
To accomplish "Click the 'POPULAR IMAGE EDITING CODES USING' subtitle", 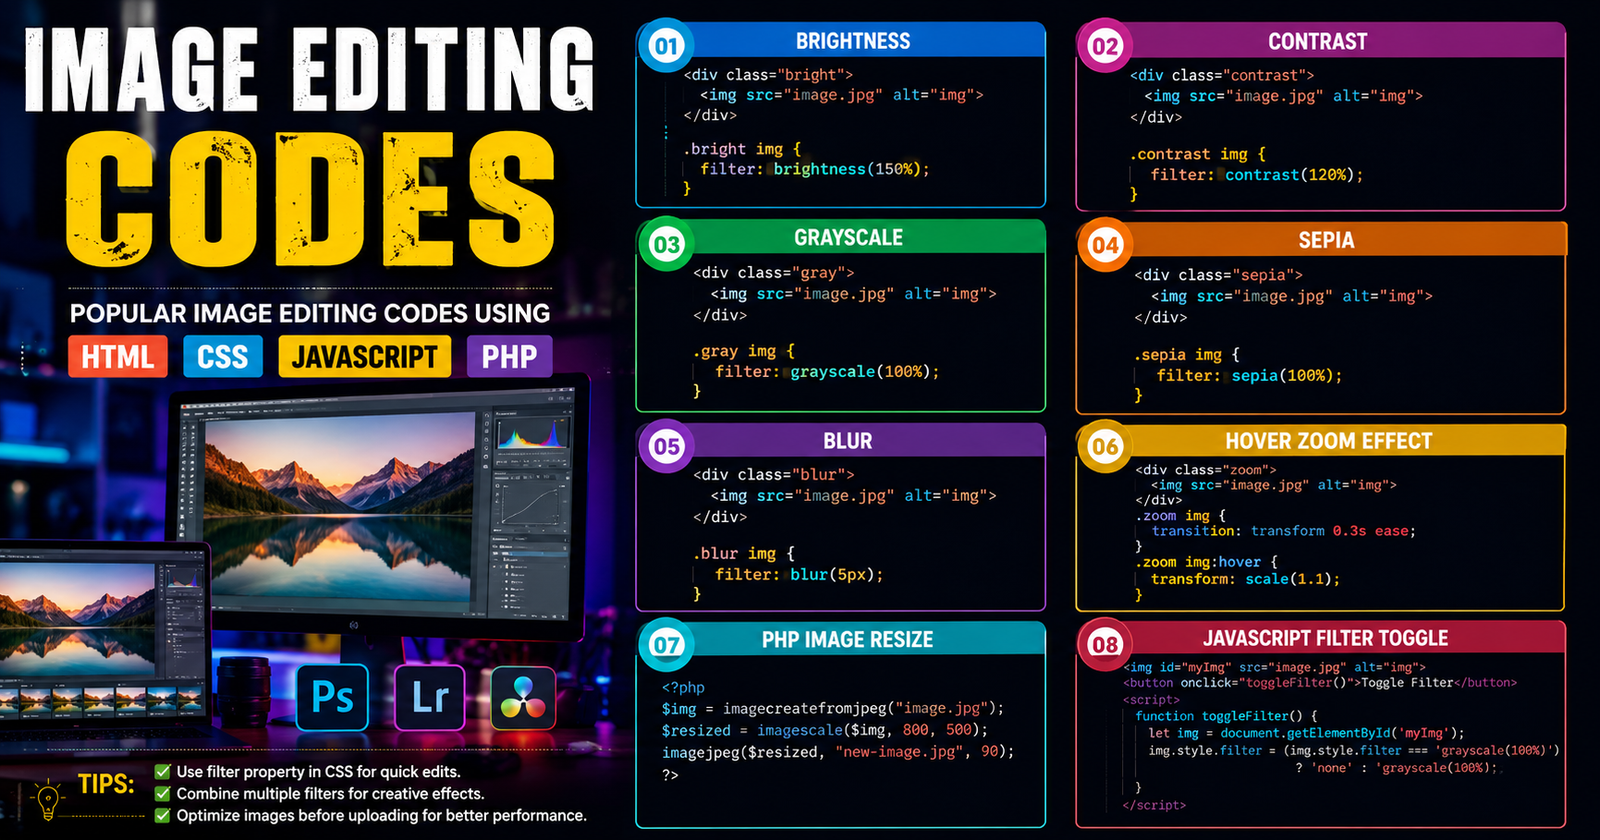I will tap(310, 313).
